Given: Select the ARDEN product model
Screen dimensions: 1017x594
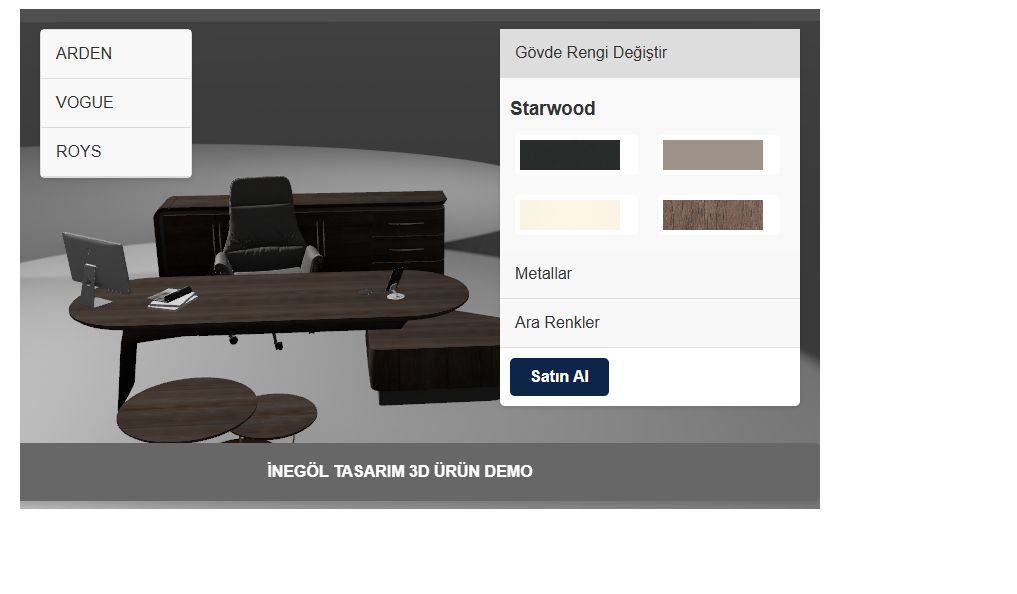Looking at the screenshot, I should 115,54.
